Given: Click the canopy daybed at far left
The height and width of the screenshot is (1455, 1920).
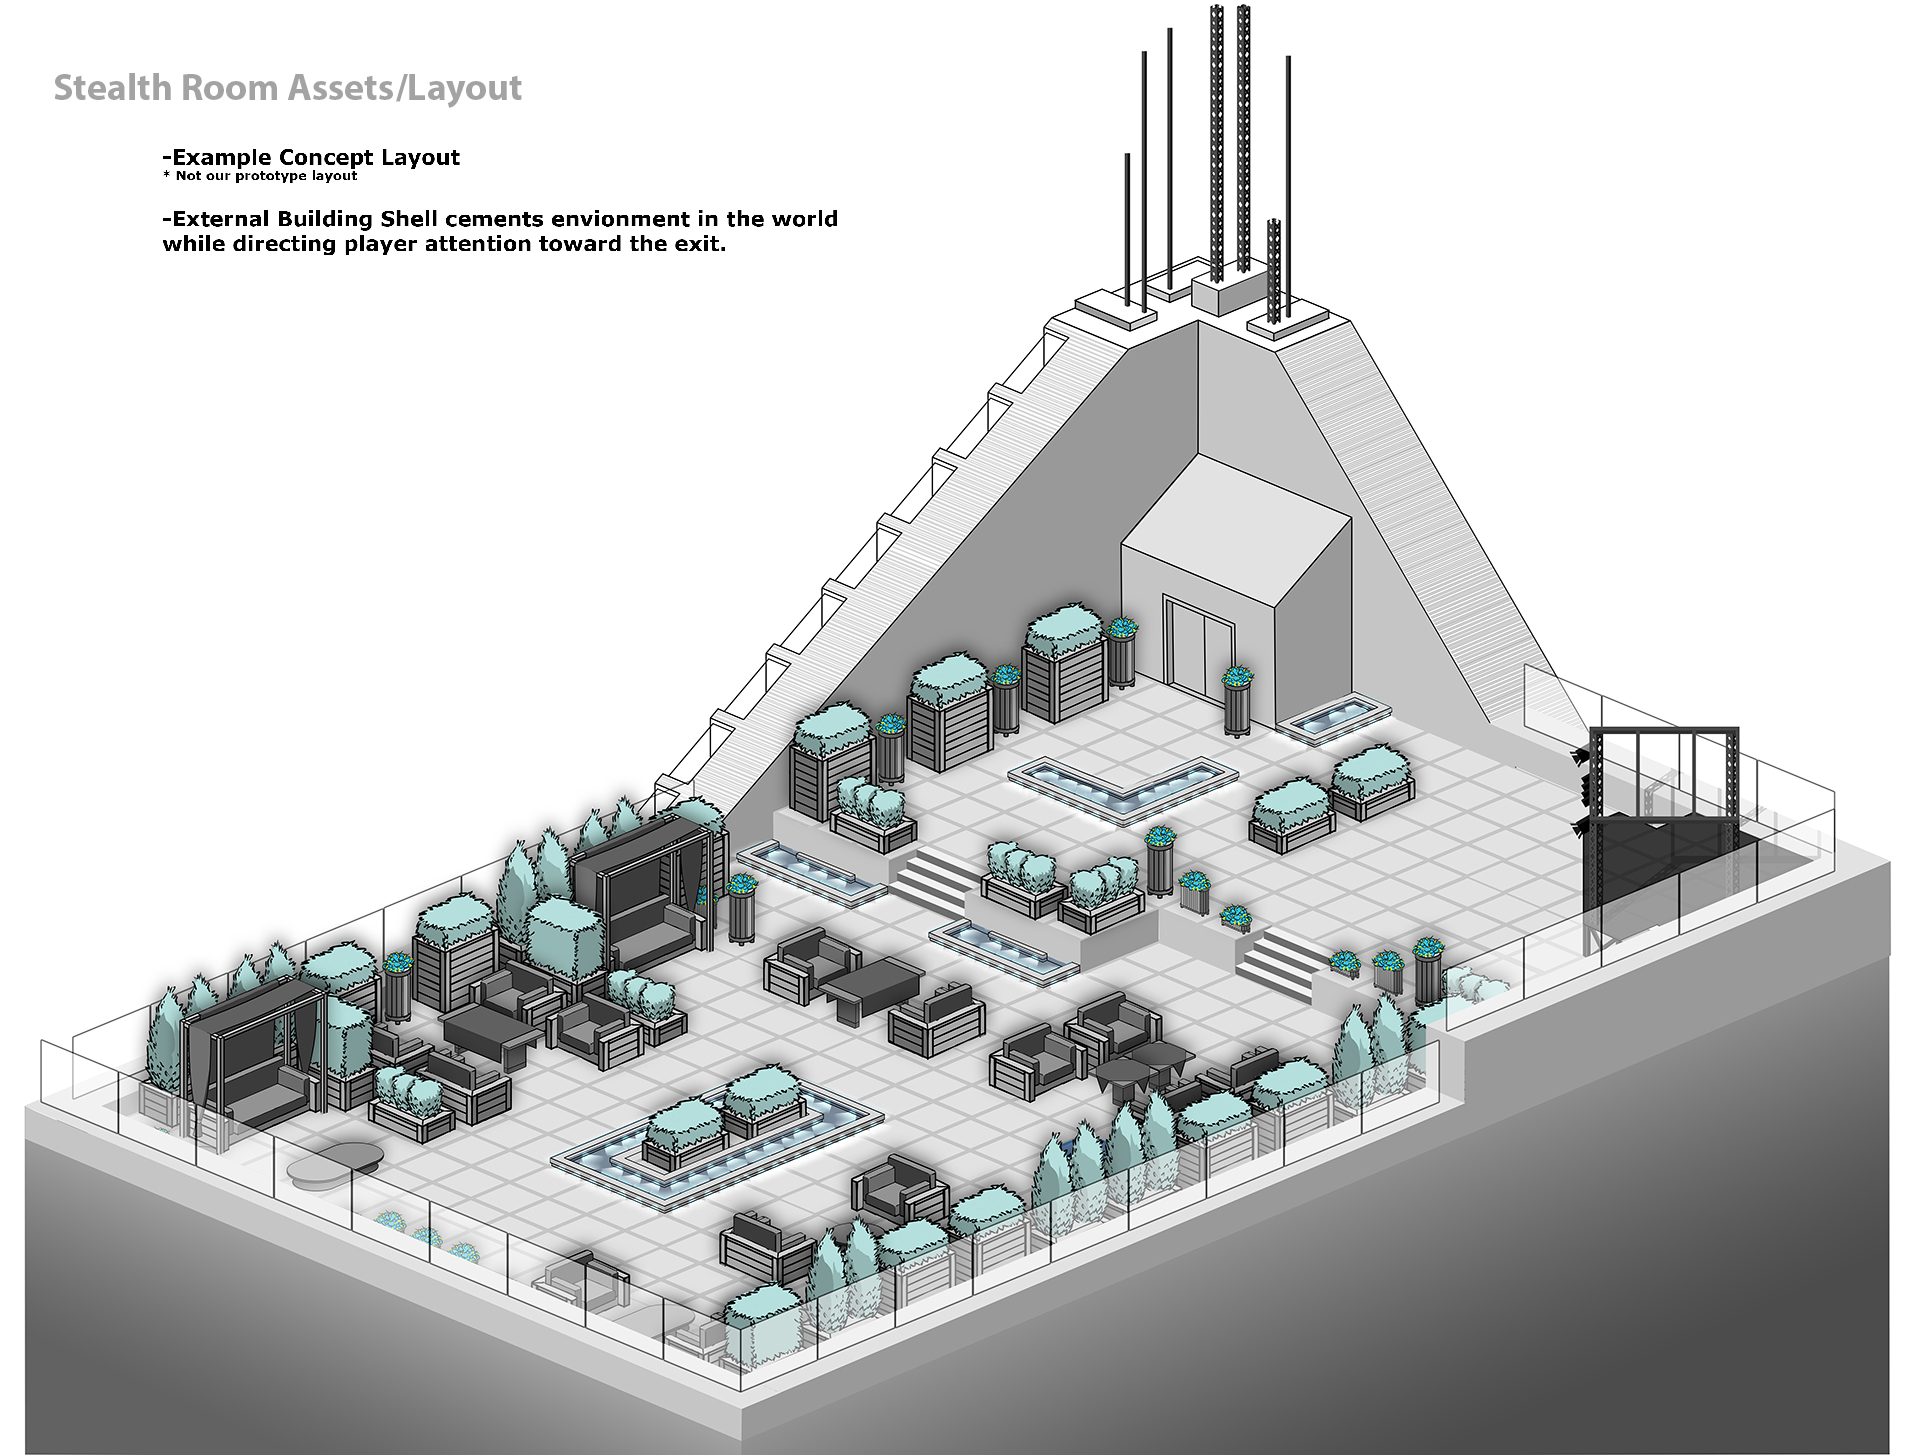Looking at the screenshot, I should (253, 1070).
